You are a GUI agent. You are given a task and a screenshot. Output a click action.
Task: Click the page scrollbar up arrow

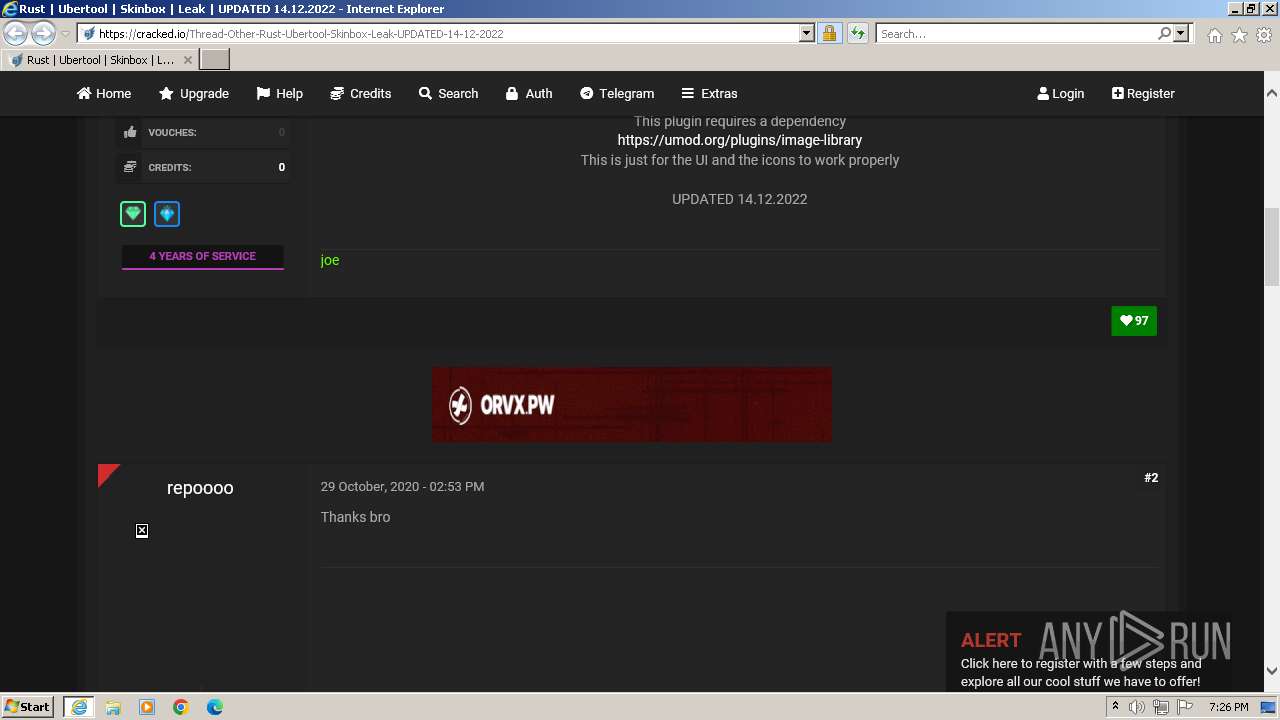[x=1272, y=92]
